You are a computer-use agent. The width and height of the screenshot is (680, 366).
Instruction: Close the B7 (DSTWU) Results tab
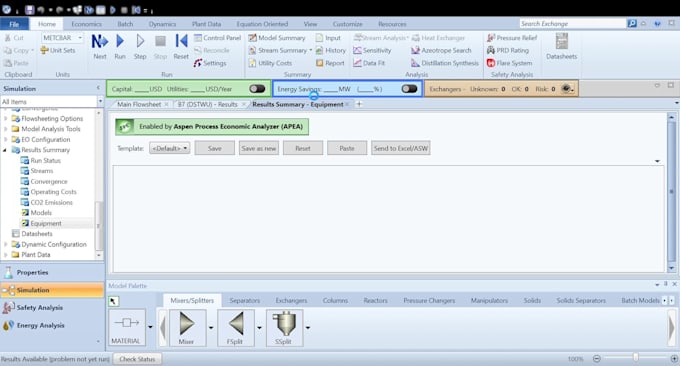(244, 105)
